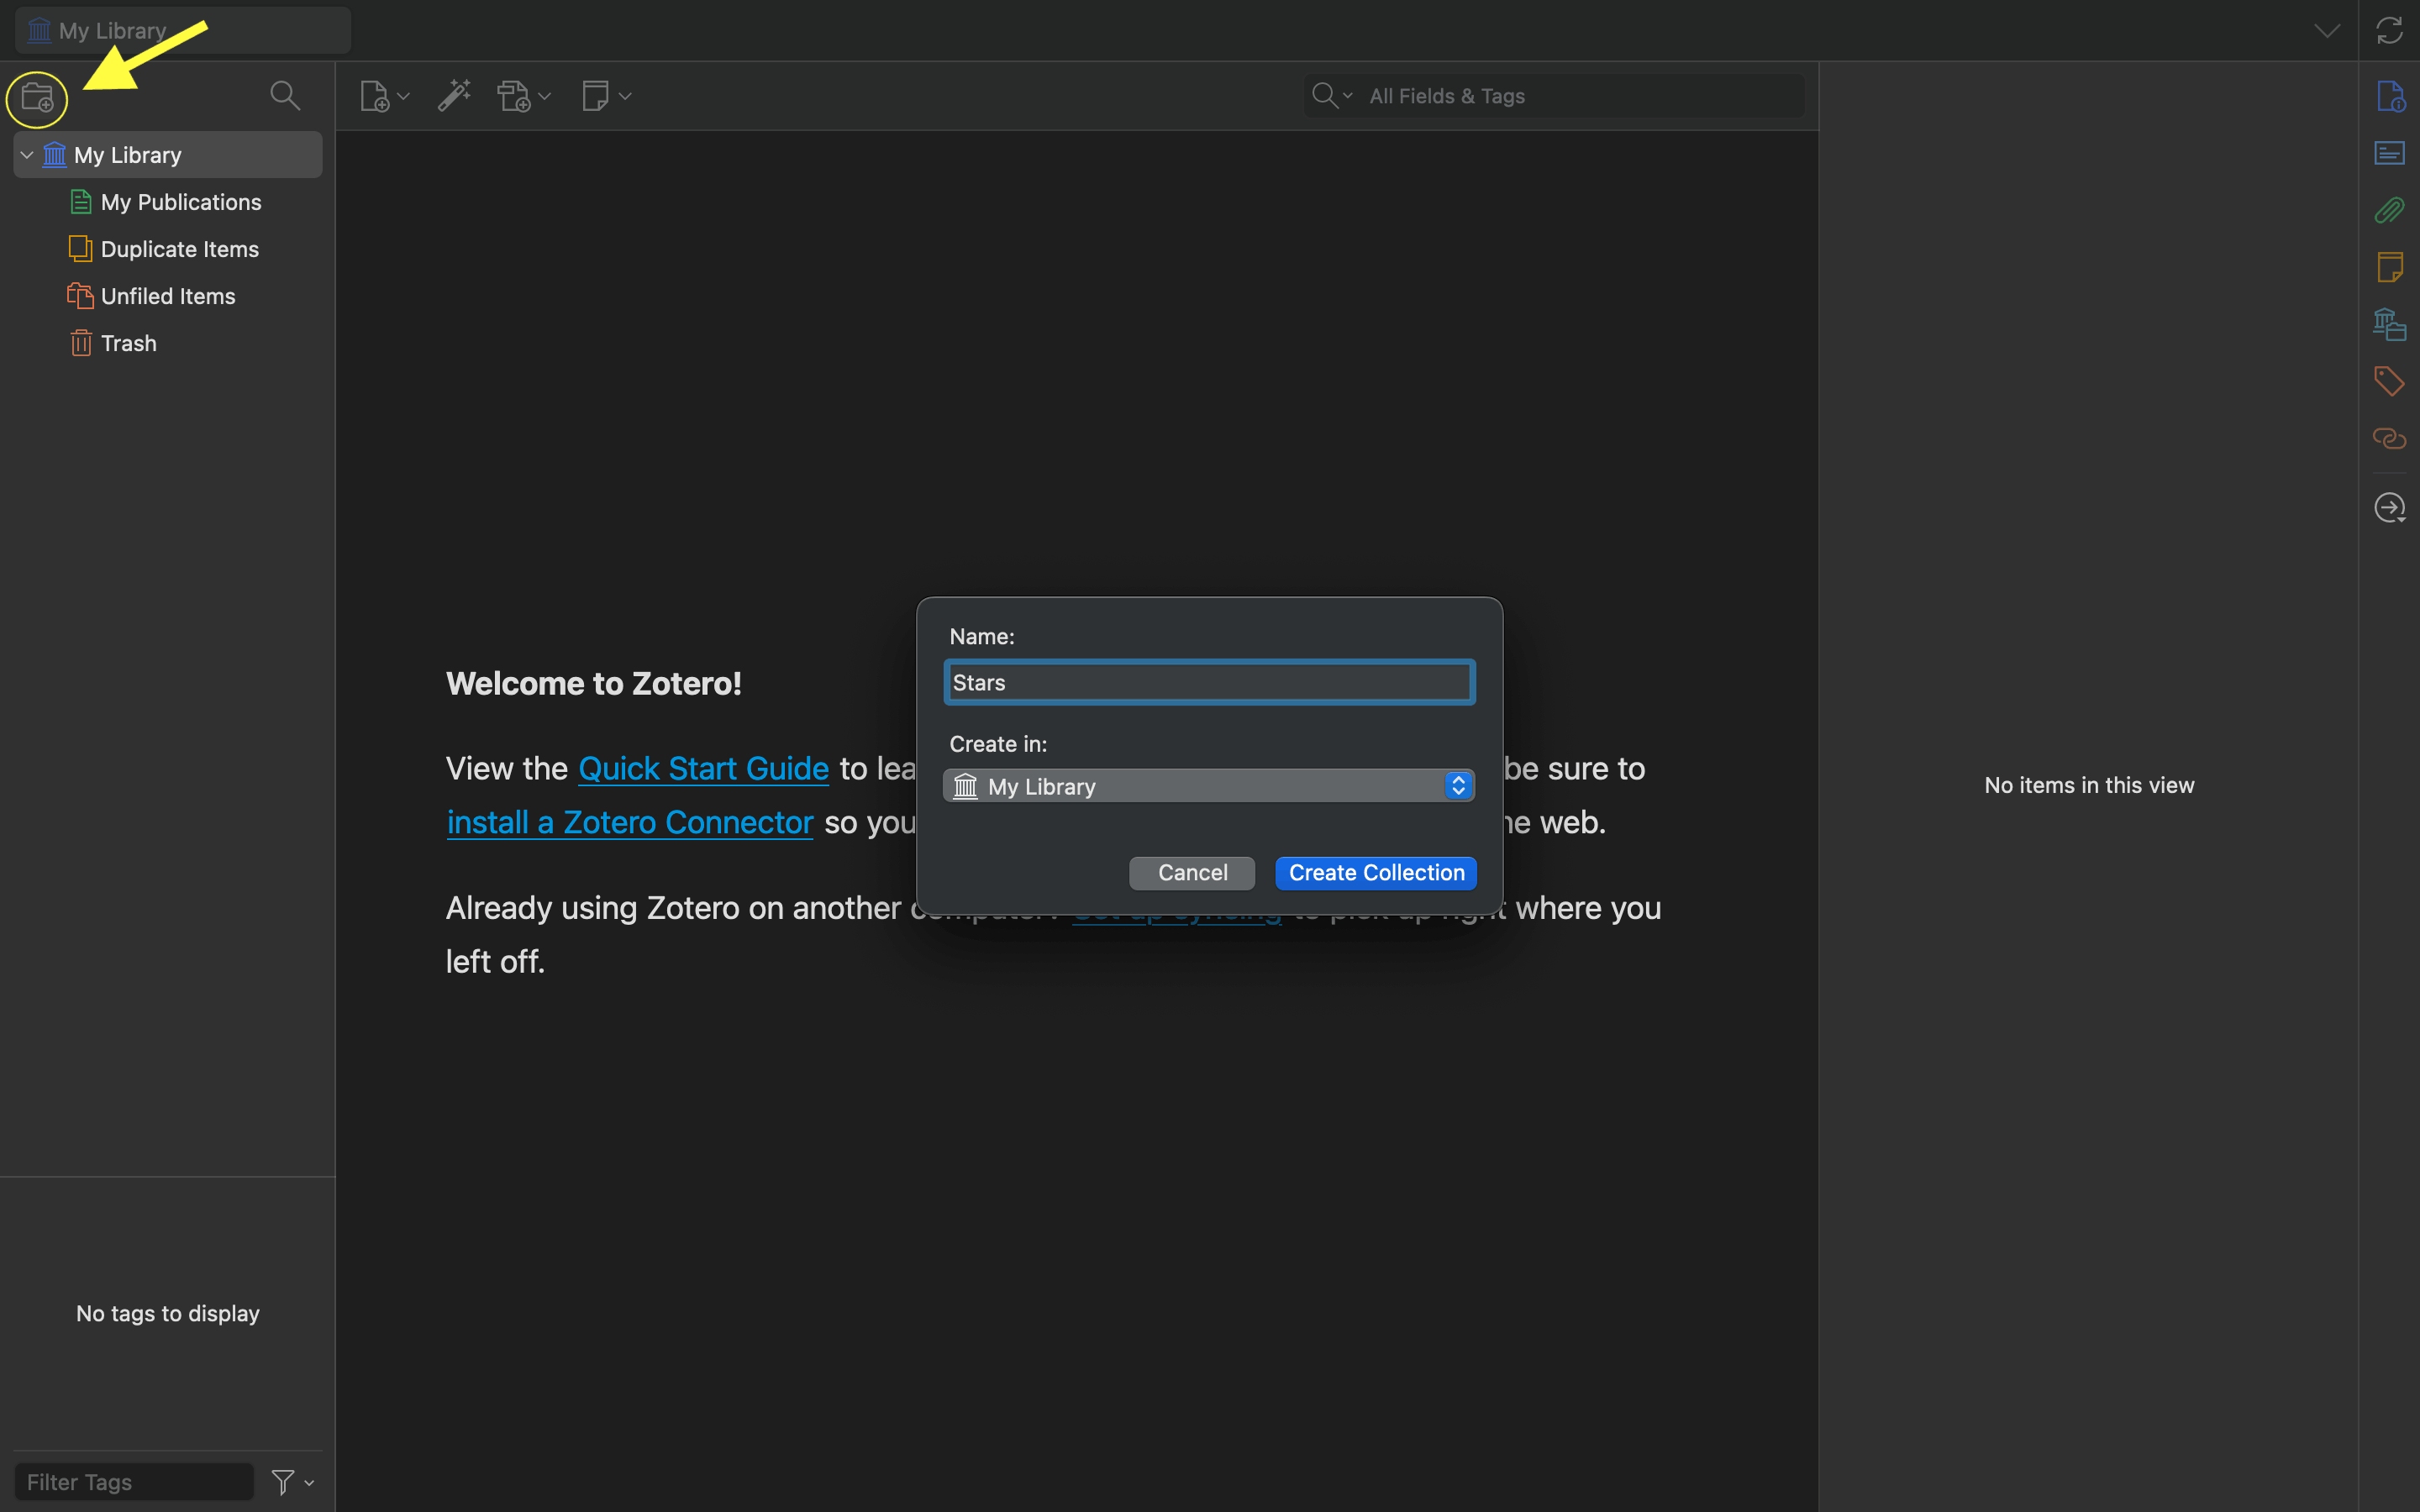This screenshot has width=2420, height=1512.
Task: Select the Info pane icon
Action: [2390, 96]
